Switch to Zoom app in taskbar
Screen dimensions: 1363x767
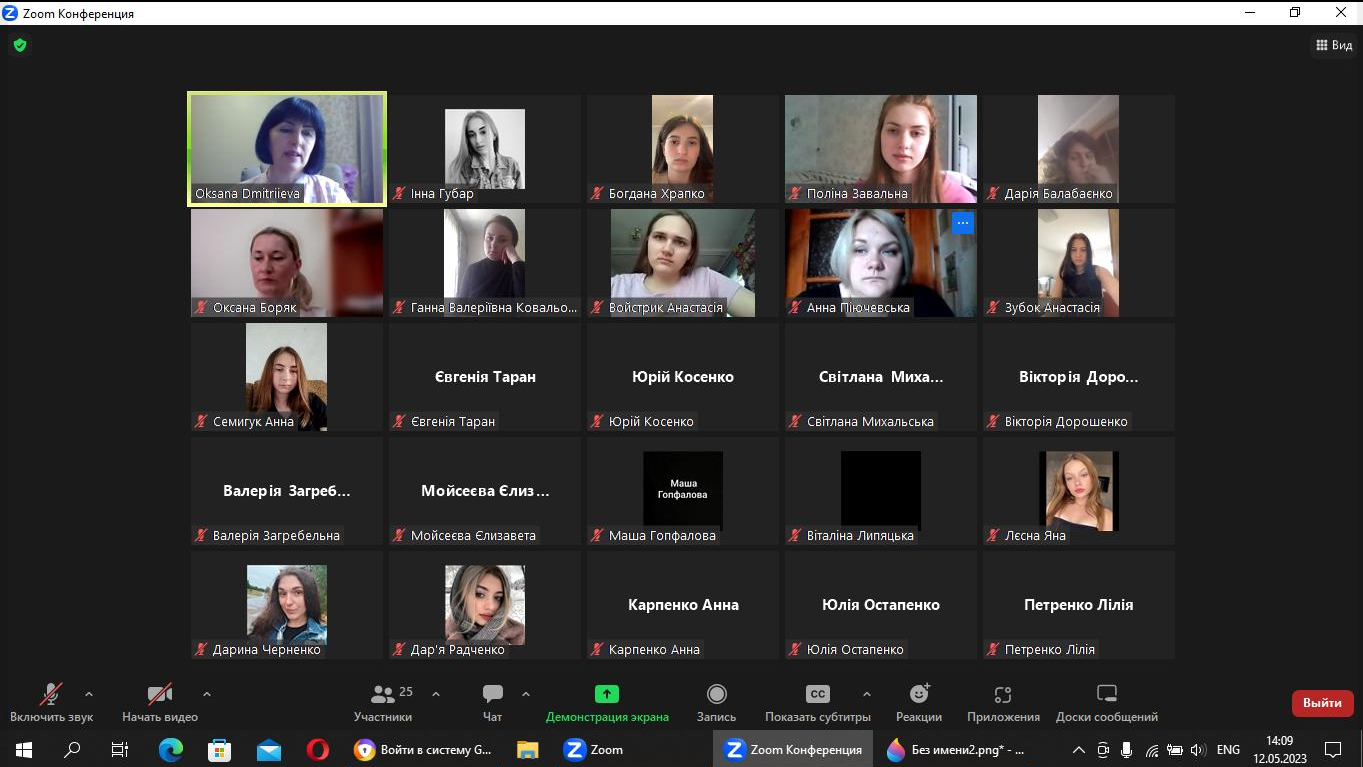pyautogui.click(x=594, y=749)
